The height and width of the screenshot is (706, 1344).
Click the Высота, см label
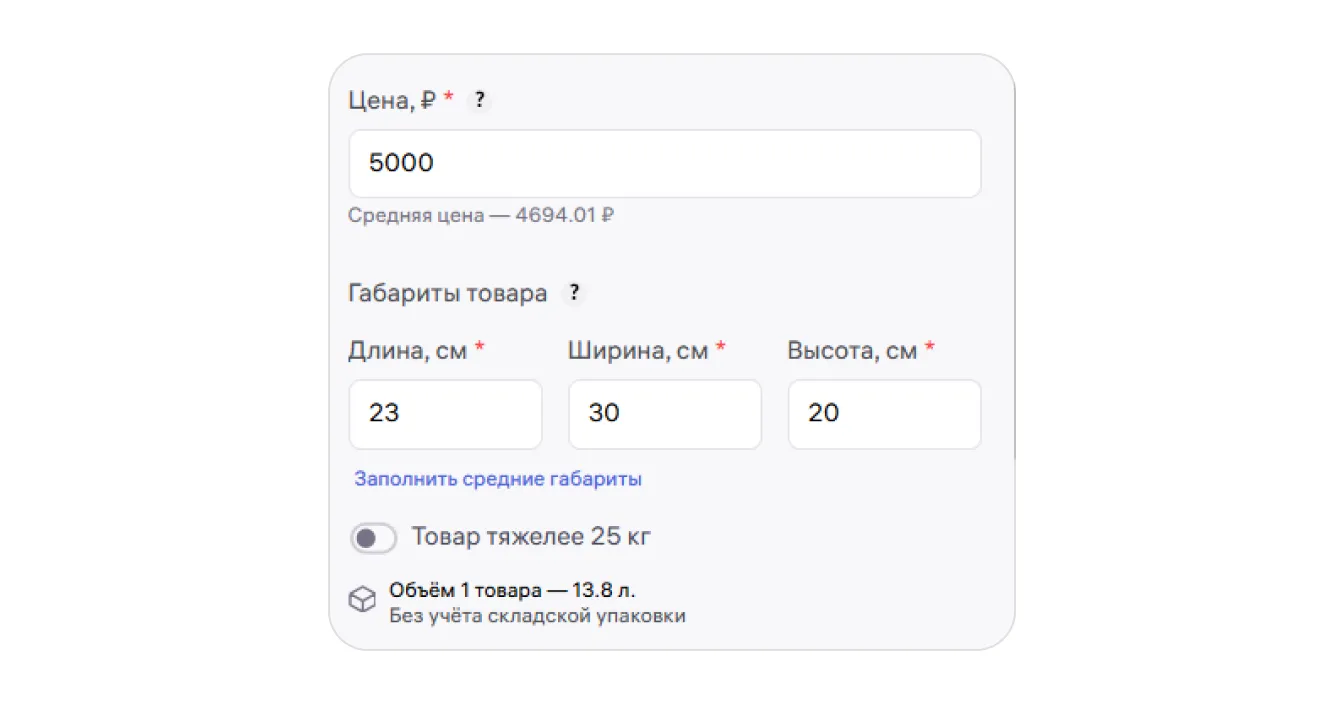852,351
